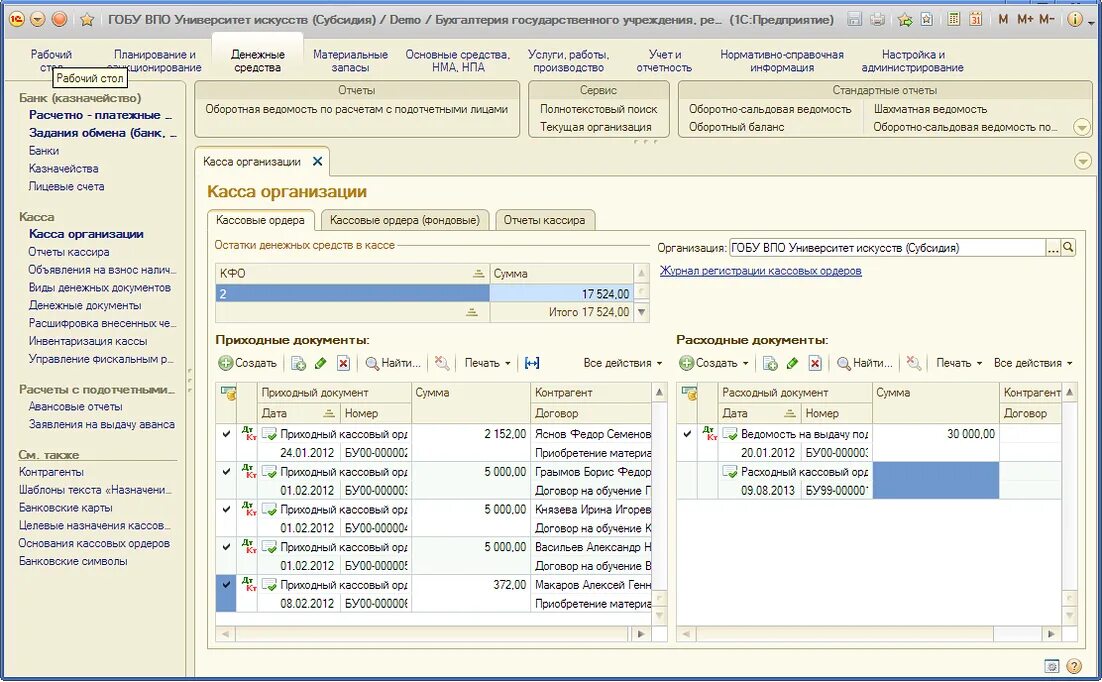Viewport: 1102px width, 682px height.
Task: Open the calculator icon in title bar
Action: point(954,20)
